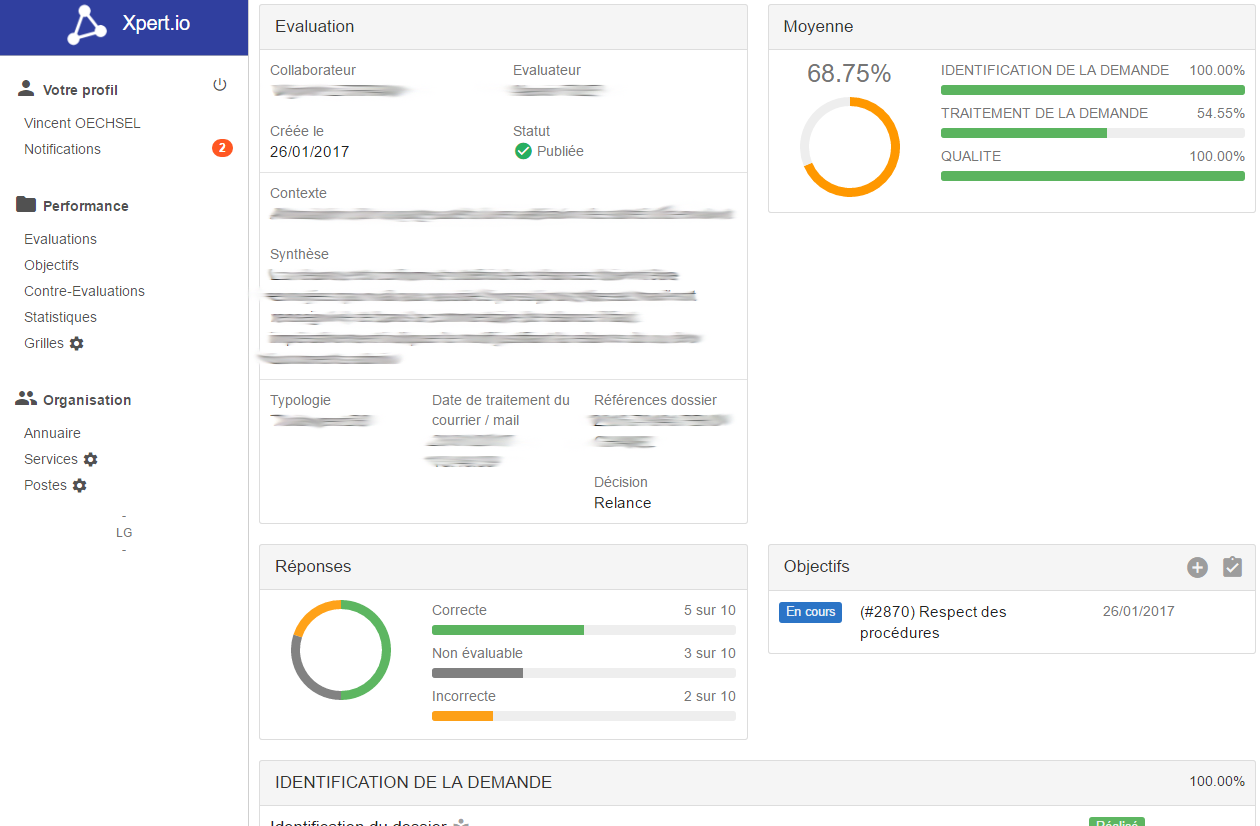Click the Références dossier label
The image size is (1260, 826).
tap(655, 400)
